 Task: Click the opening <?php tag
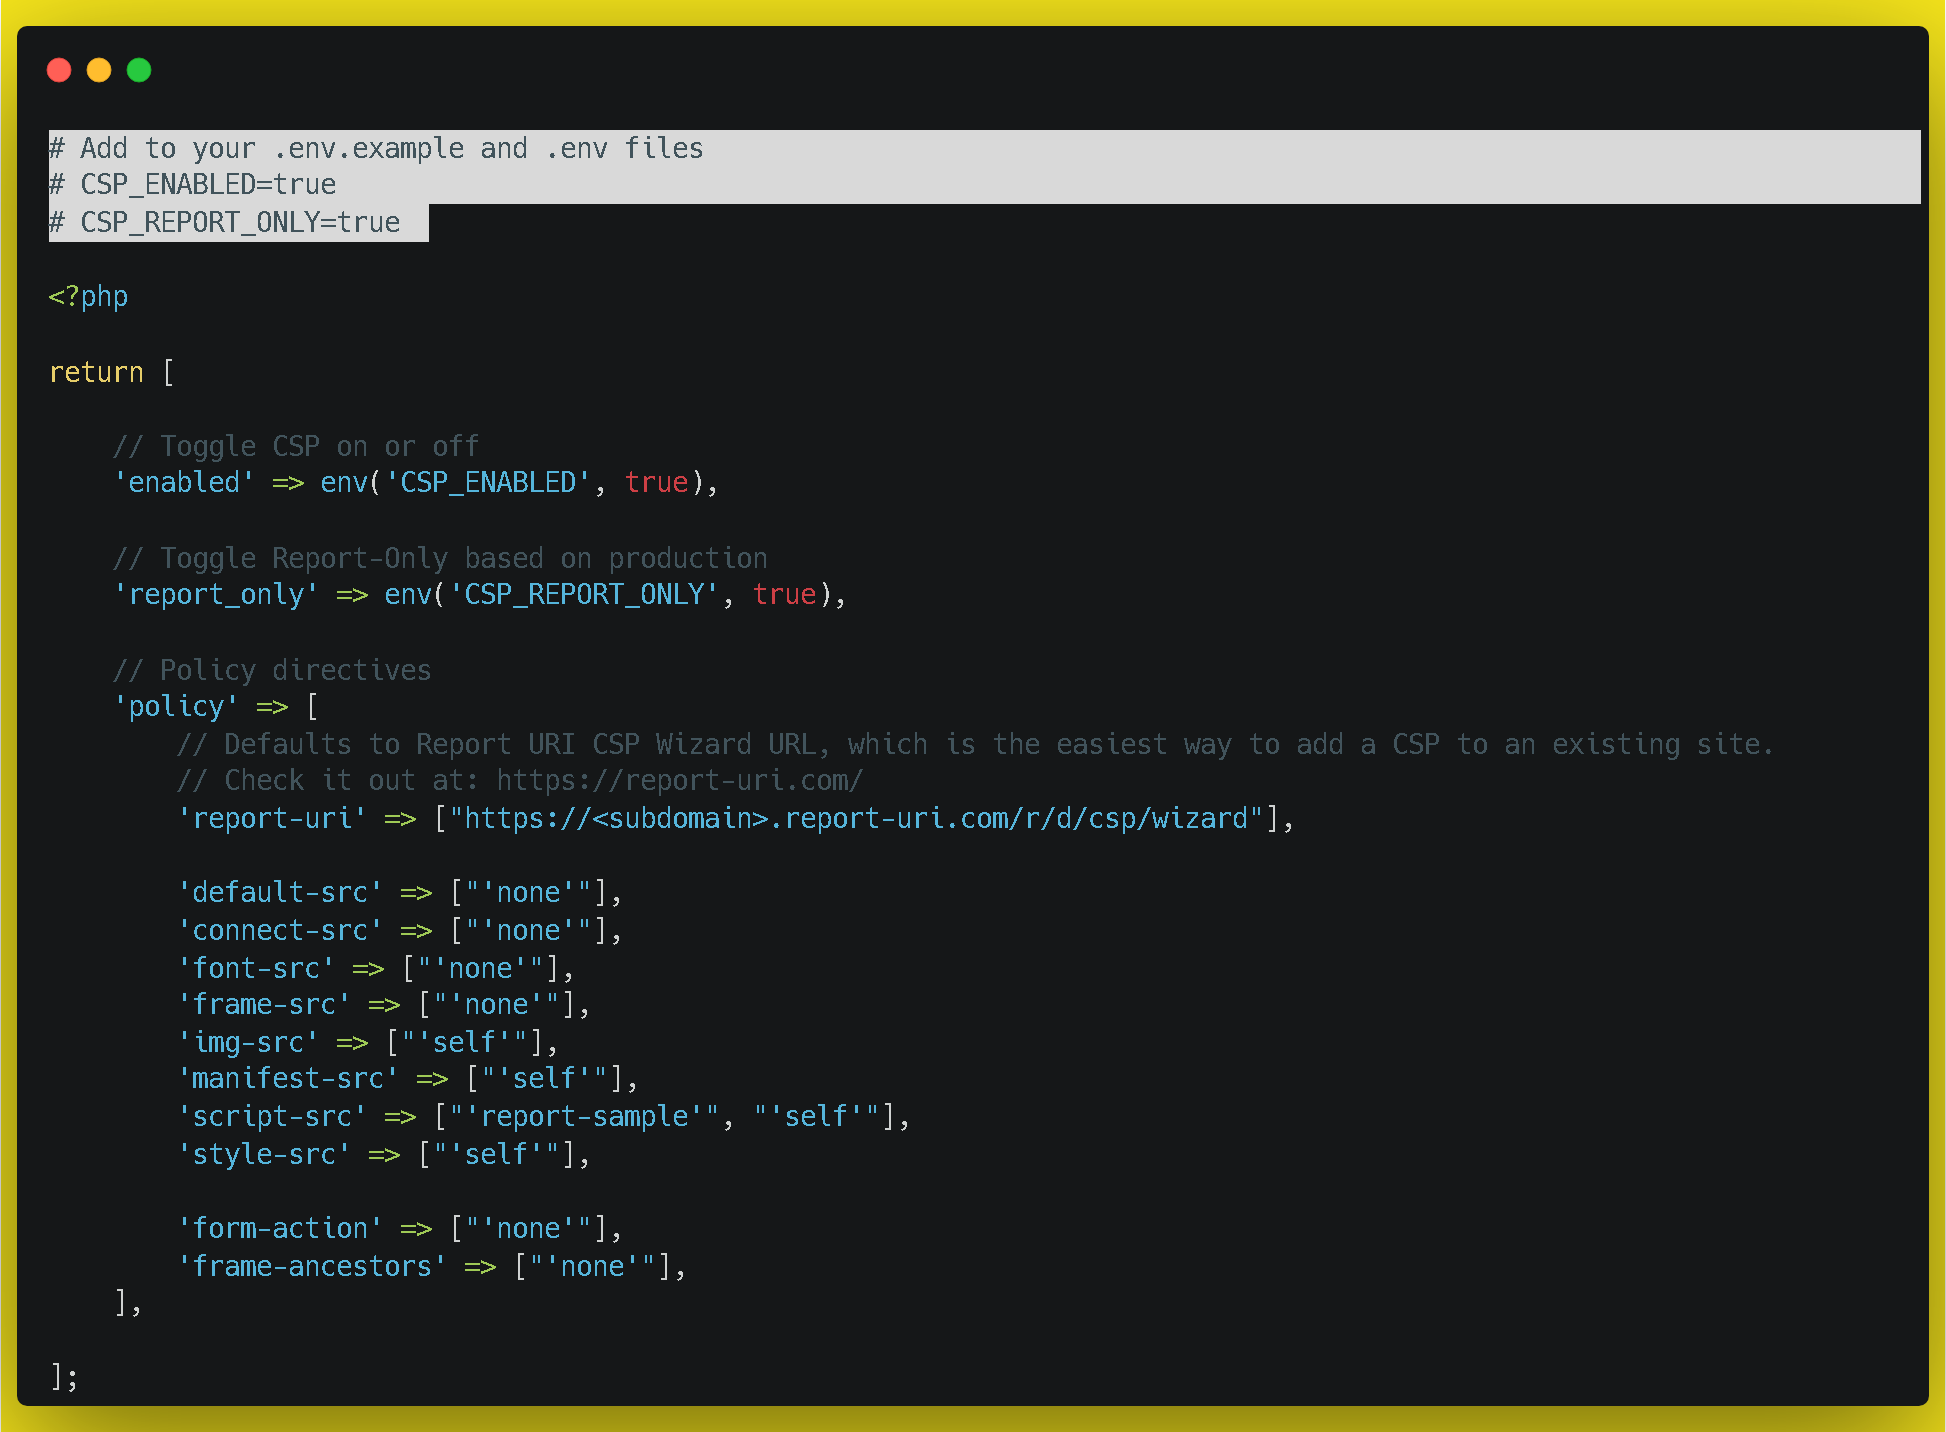88,296
